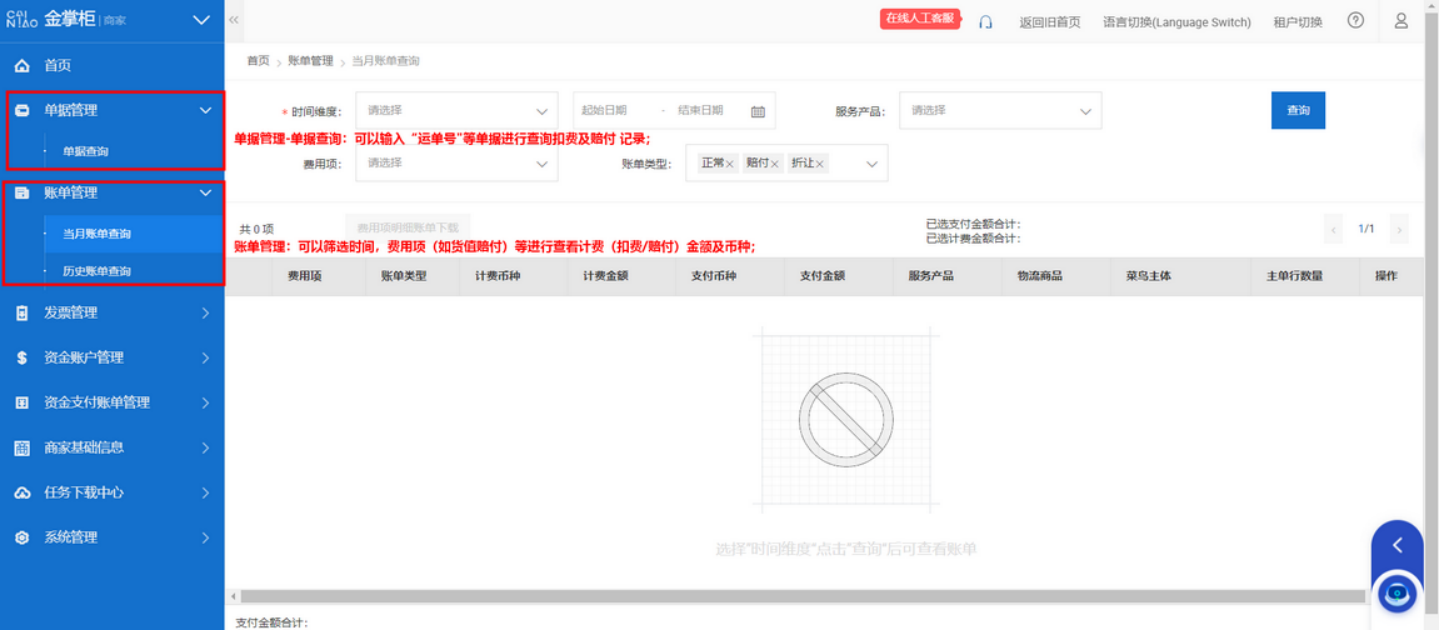Click the home icon beside 首页 in sidebar

click(x=21, y=64)
